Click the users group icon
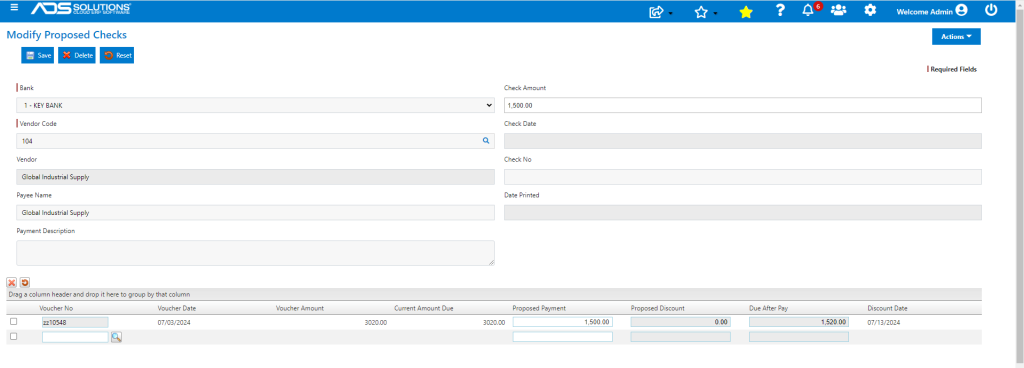This screenshot has height=368, width=1024. click(x=839, y=10)
